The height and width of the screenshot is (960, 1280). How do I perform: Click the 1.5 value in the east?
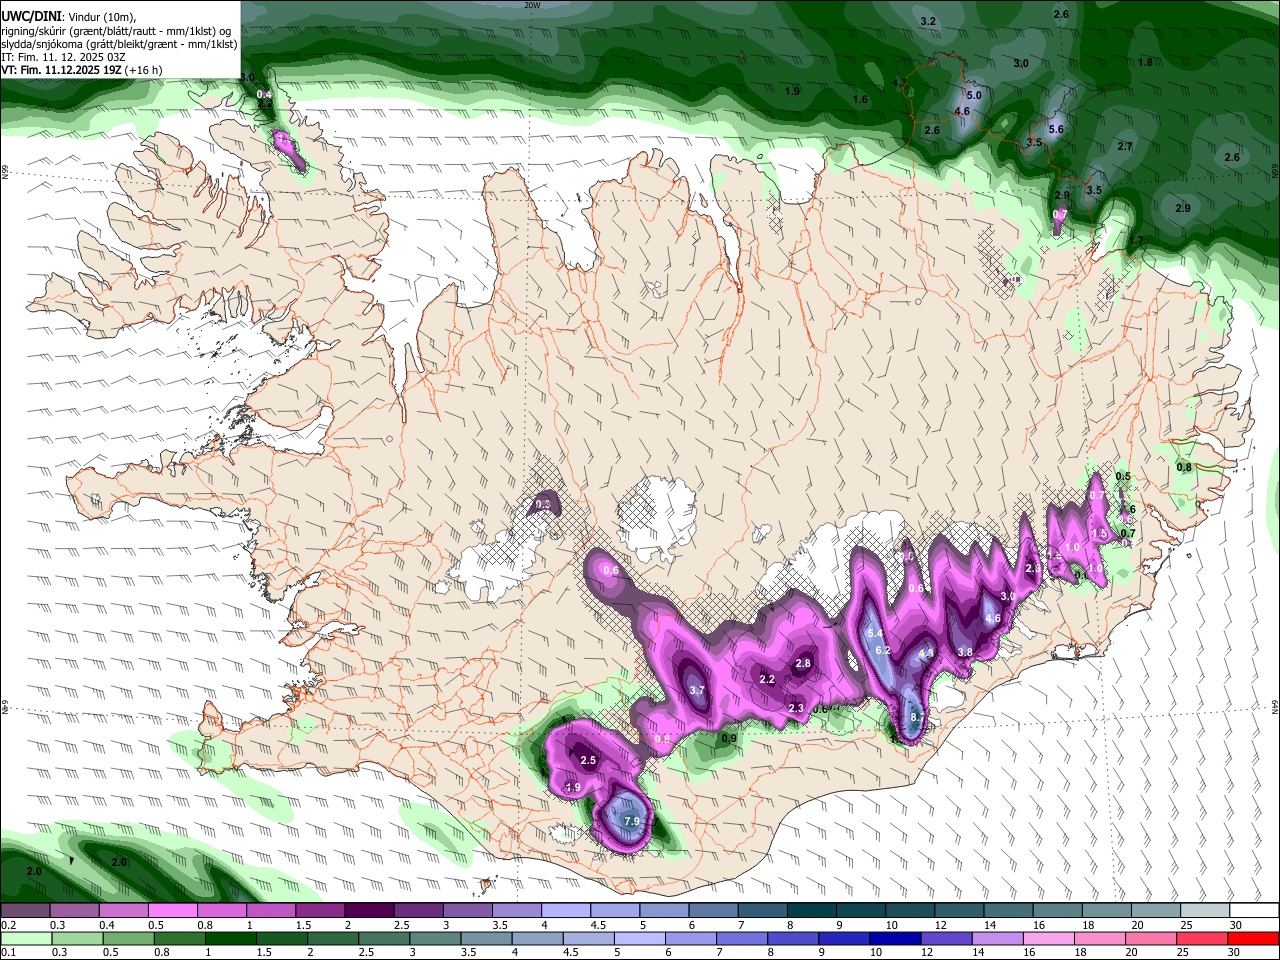click(x=1100, y=534)
